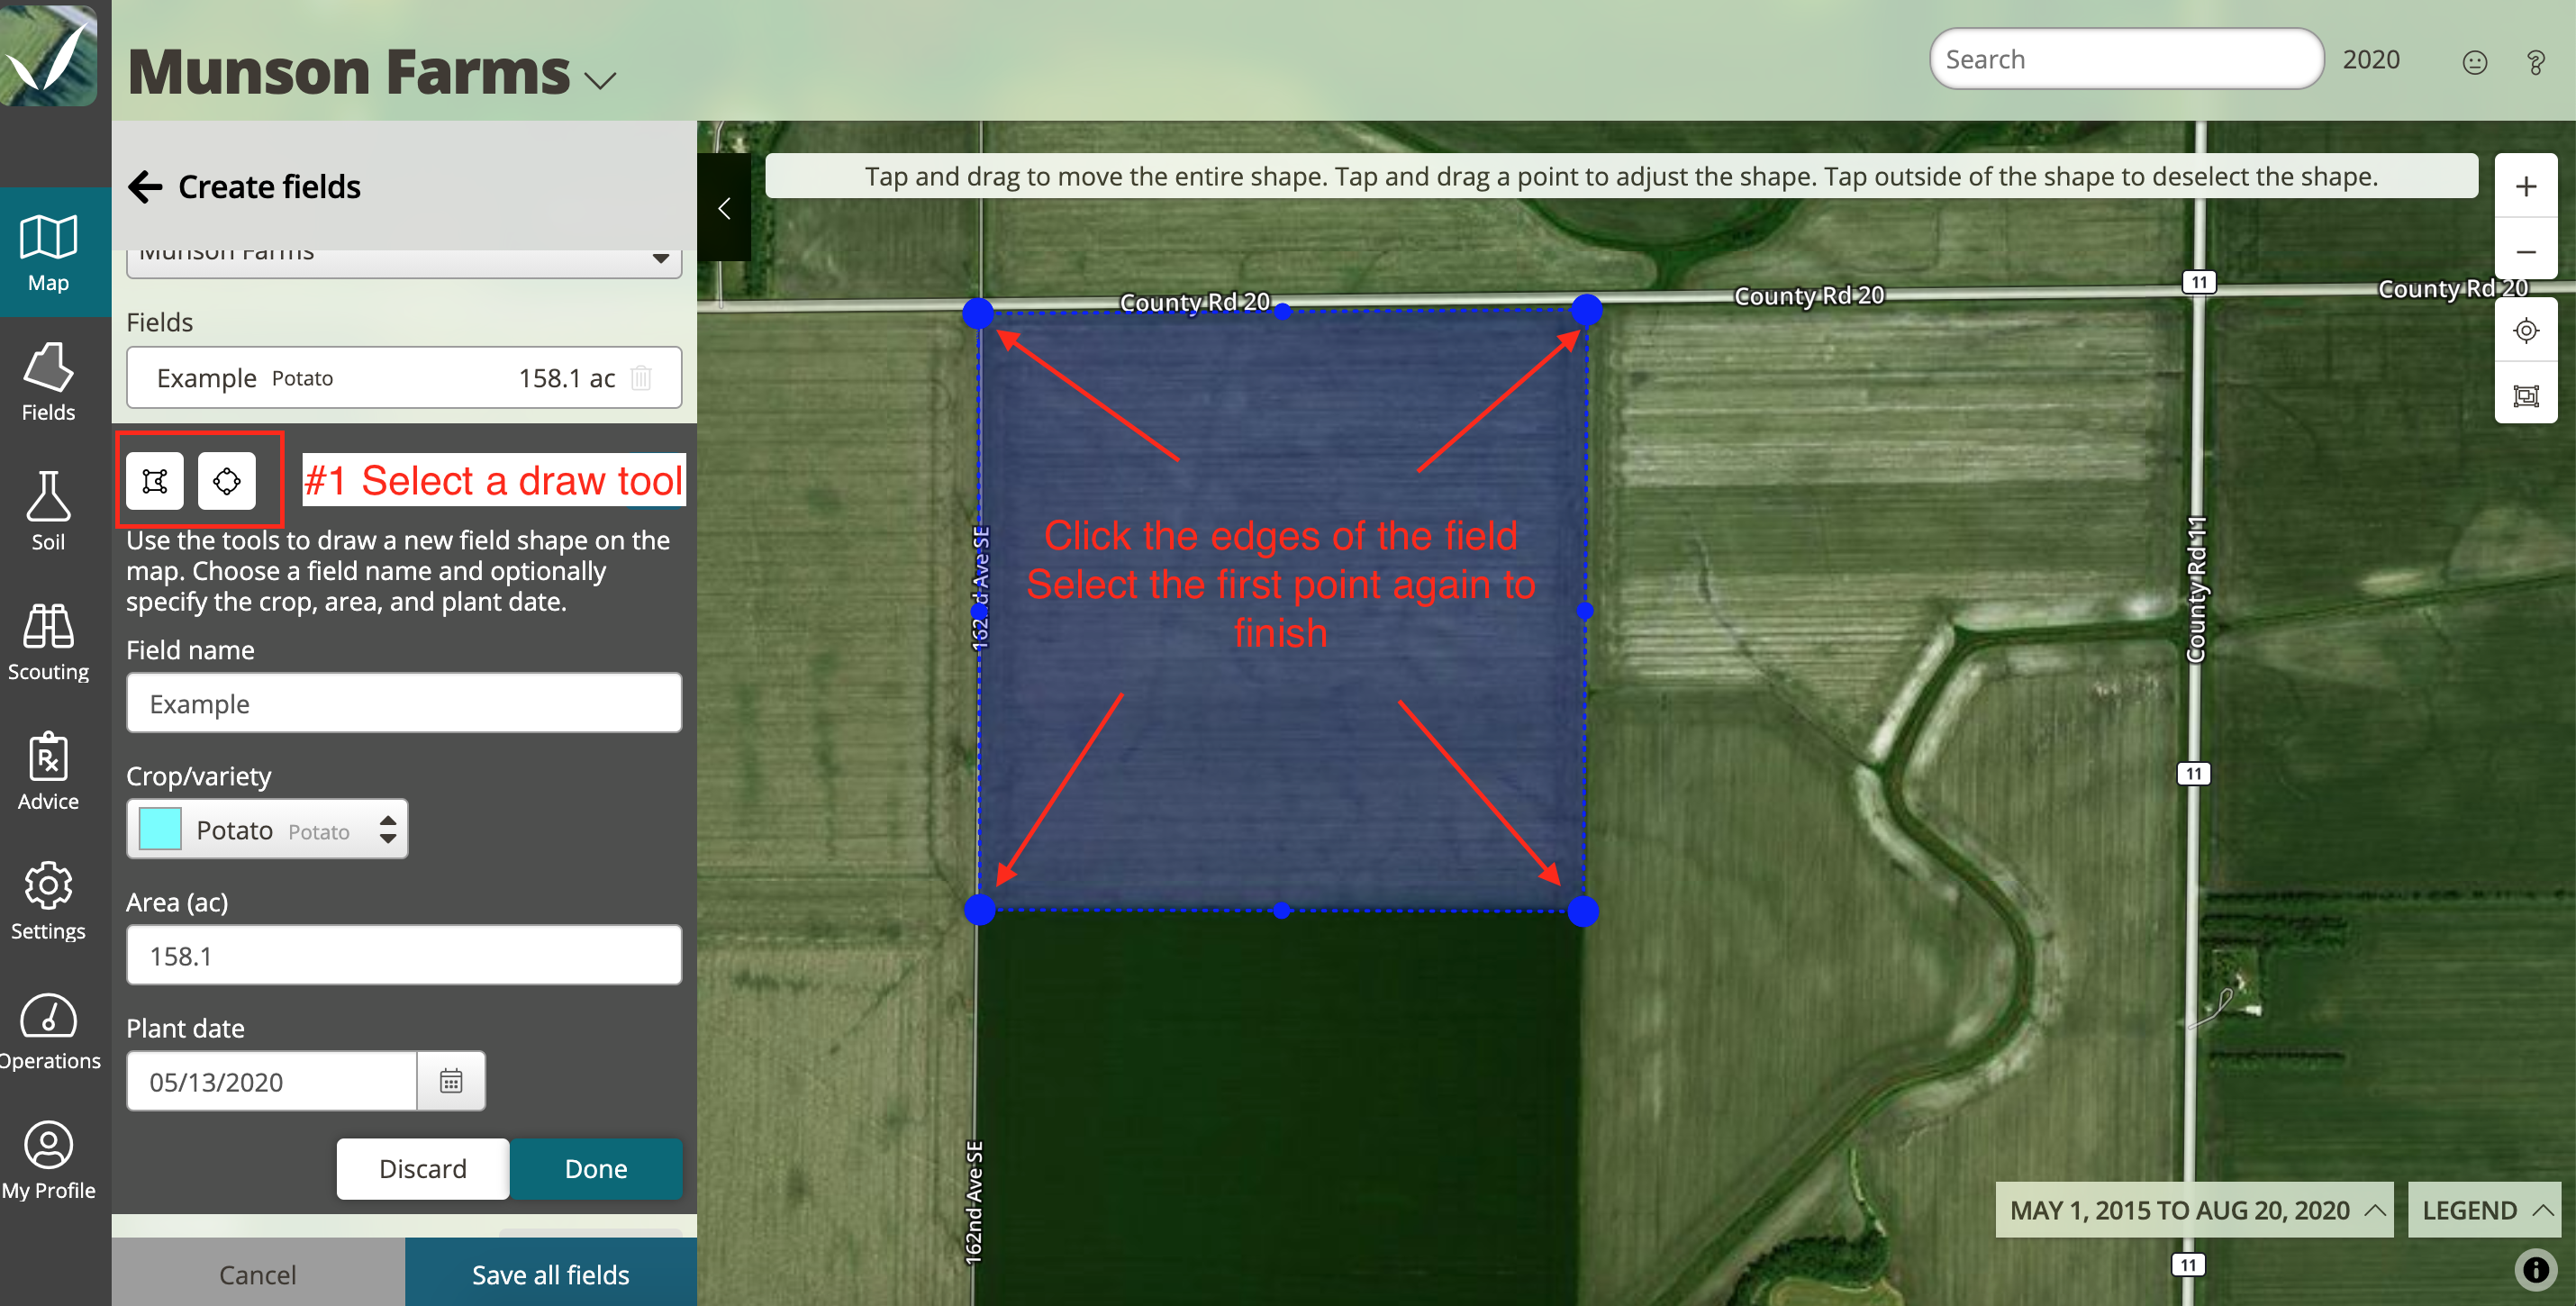Open the feedback smiley icon

2474,62
